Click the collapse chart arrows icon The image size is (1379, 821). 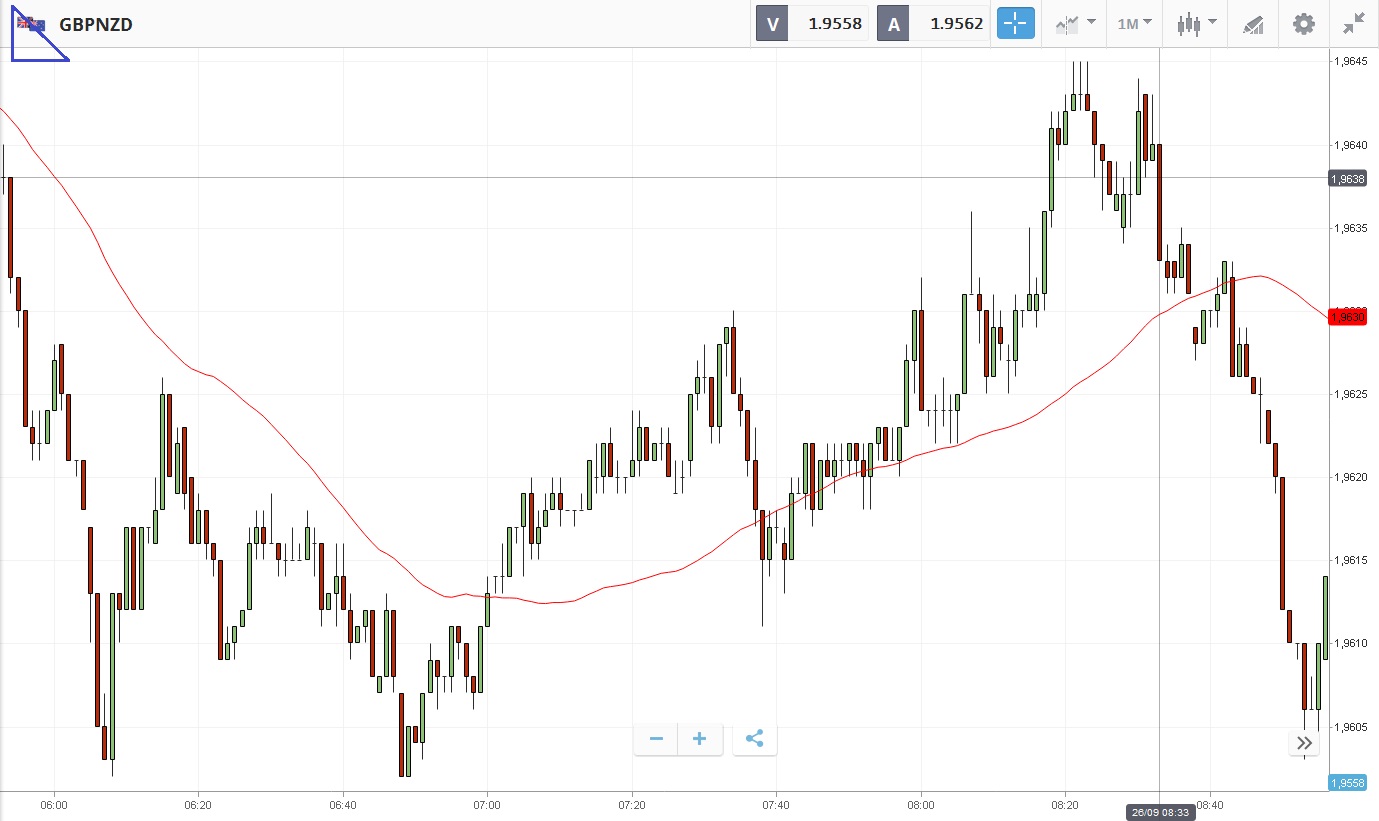coord(1354,23)
